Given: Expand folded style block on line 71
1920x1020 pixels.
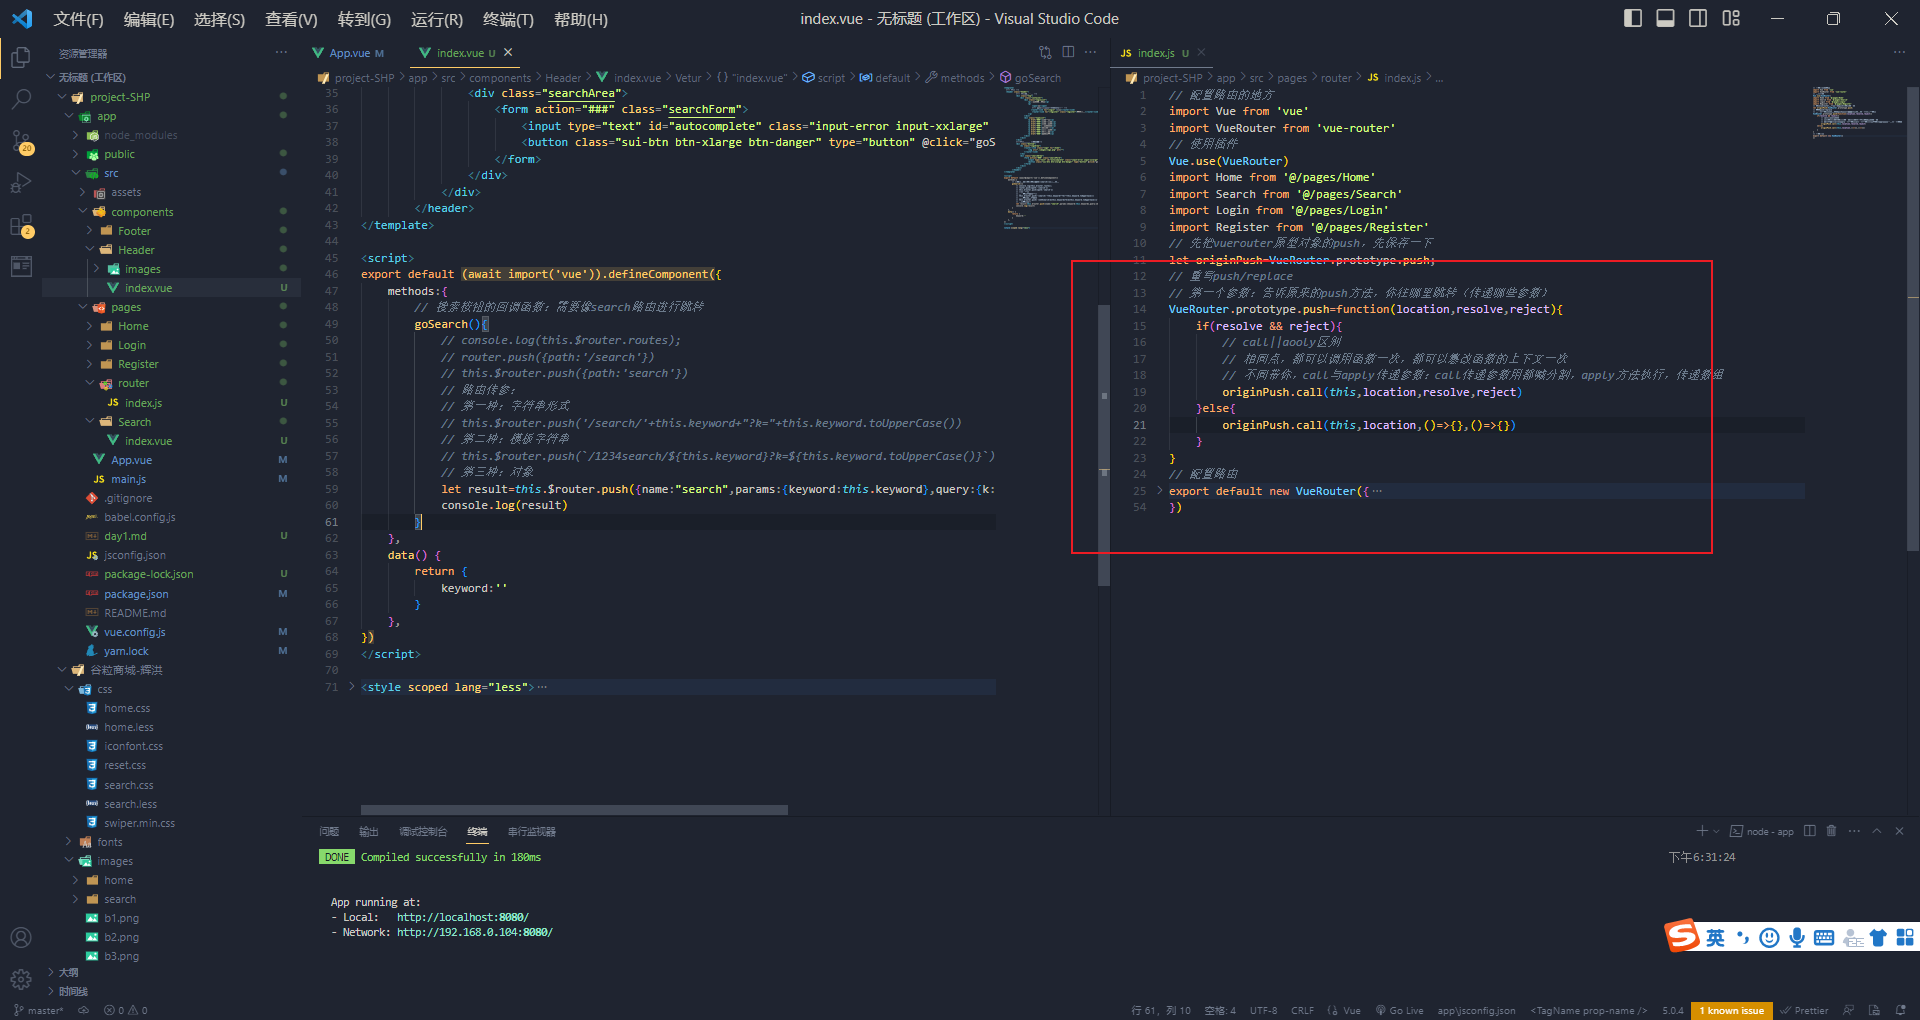Looking at the screenshot, I should pos(351,687).
